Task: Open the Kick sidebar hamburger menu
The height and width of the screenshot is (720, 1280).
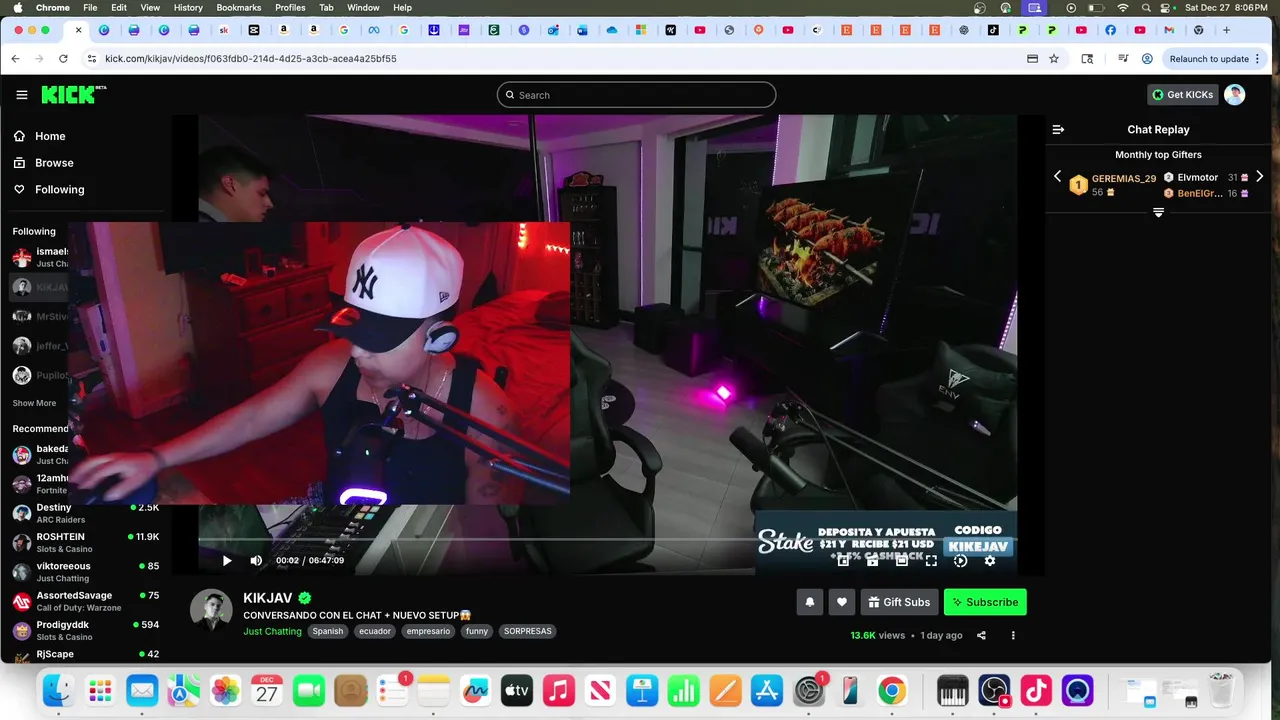Action: pyautogui.click(x=22, y=95)
